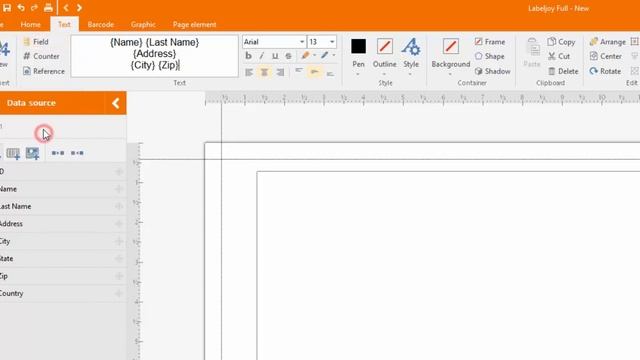Click the Background color swatch
The width and height of the screenshot is (640, 360).
451,46
